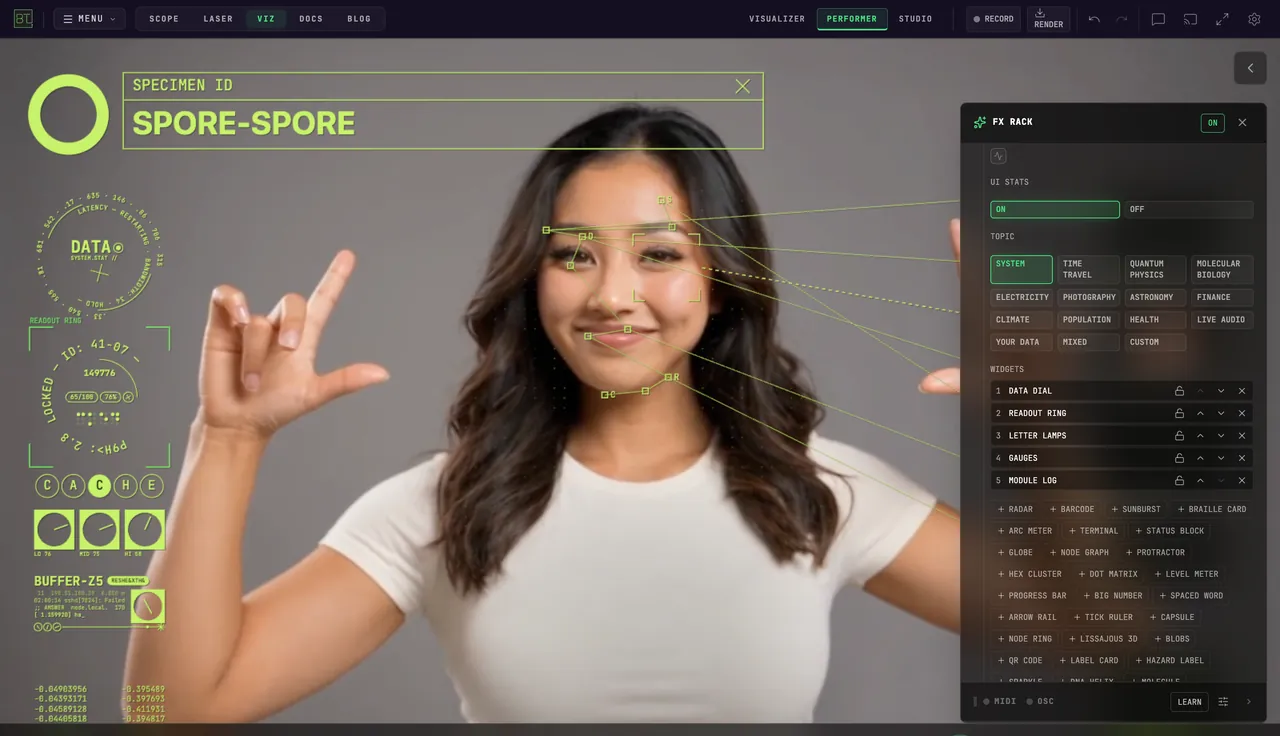Toggle the lock on Data Dial widget

click(x=1179, y=391)
